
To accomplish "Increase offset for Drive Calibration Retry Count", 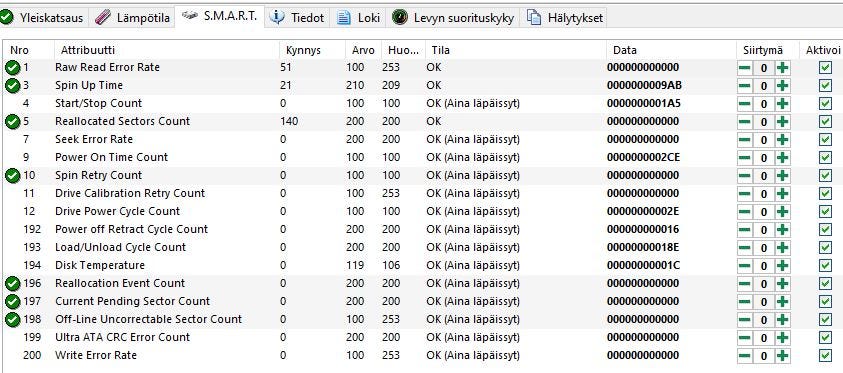I will (x=783, y=194).
